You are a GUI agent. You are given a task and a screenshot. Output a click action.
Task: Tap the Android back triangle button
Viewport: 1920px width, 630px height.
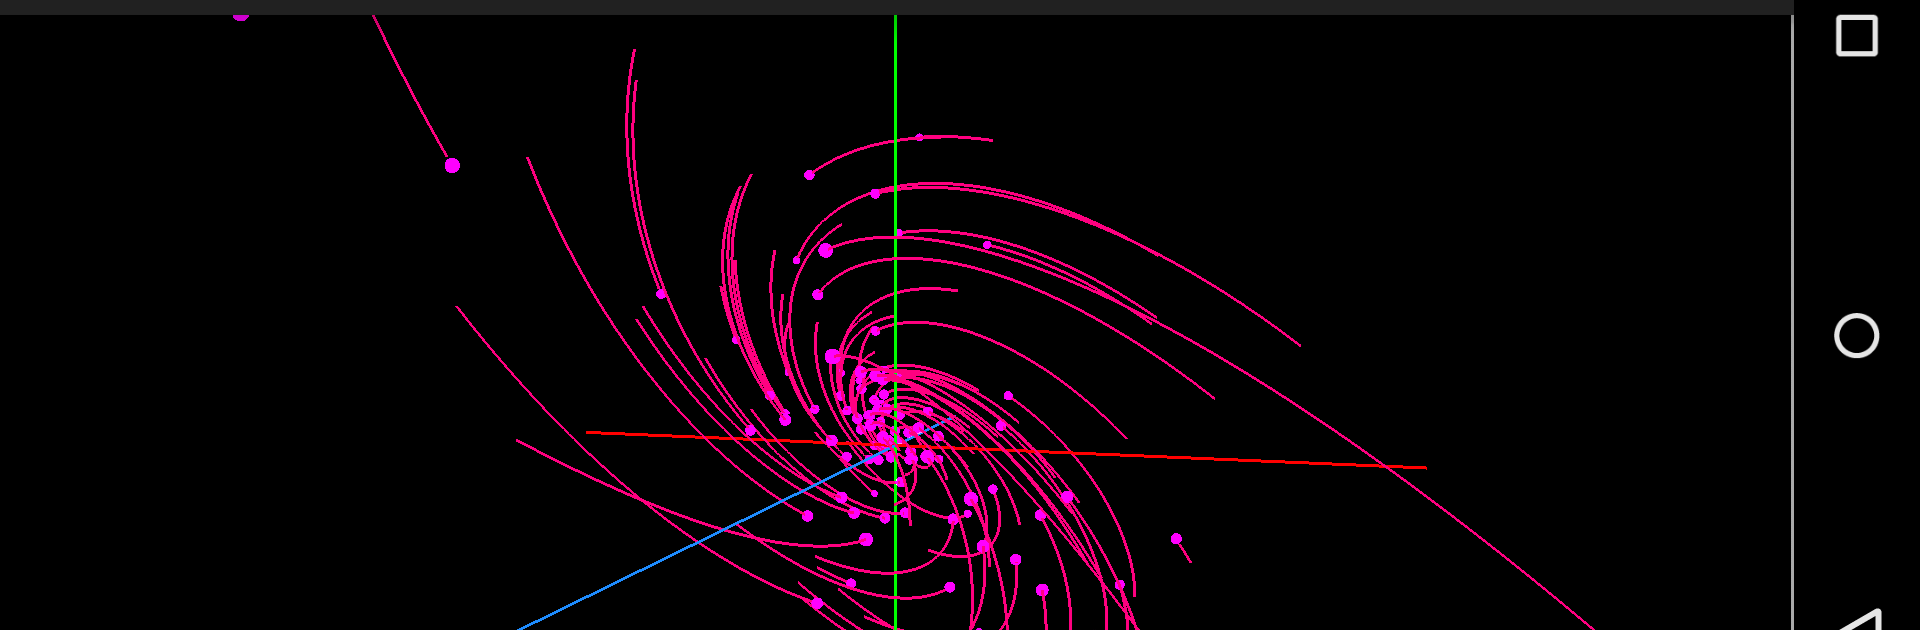point(1860,620)
